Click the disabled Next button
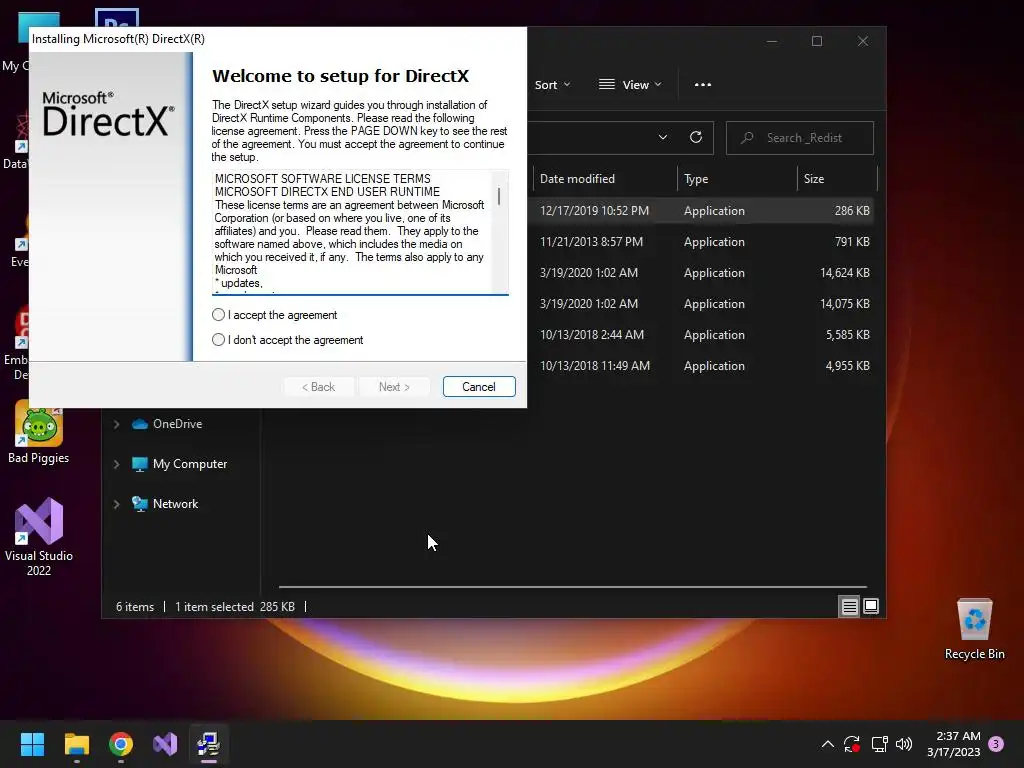The image size is (1024, 768). pos(394,387)
